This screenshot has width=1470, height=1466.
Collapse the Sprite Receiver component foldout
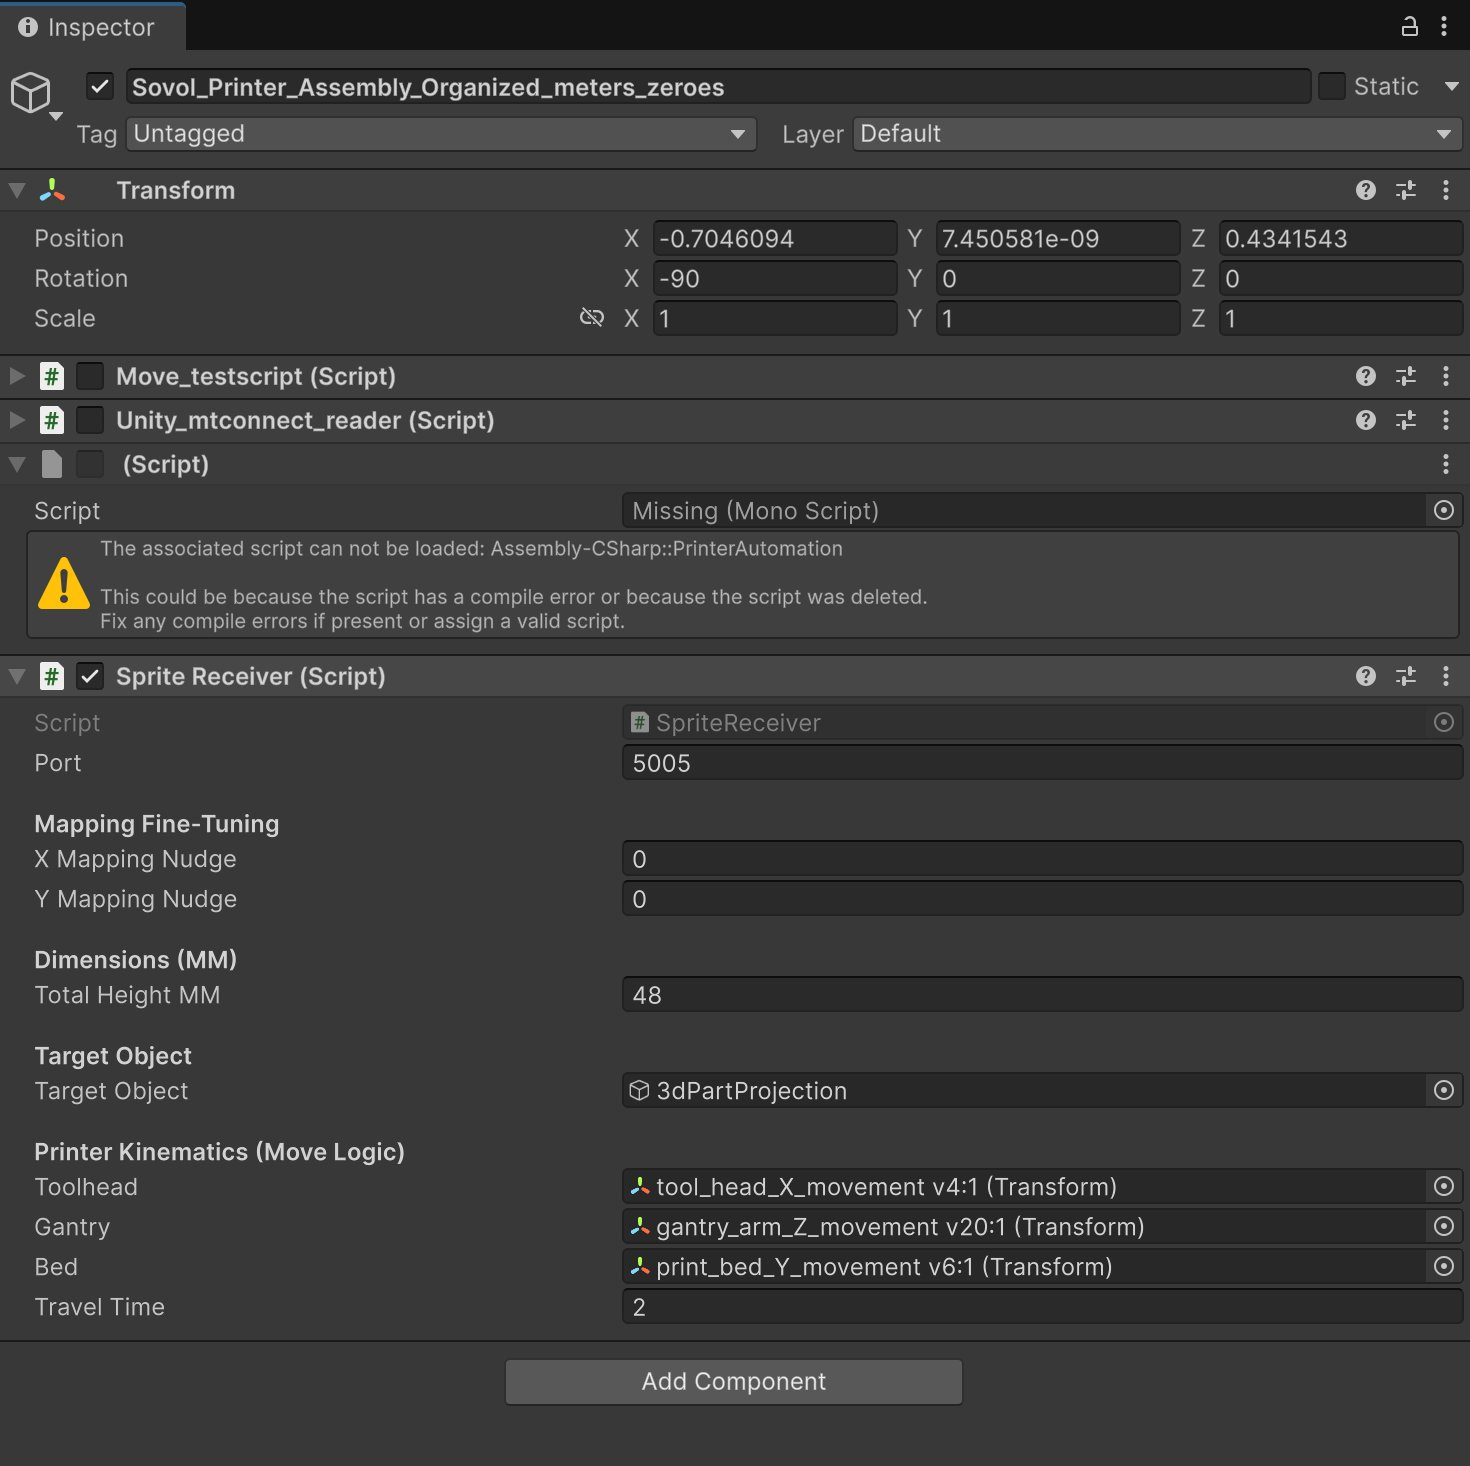click(x=17, y=676)
